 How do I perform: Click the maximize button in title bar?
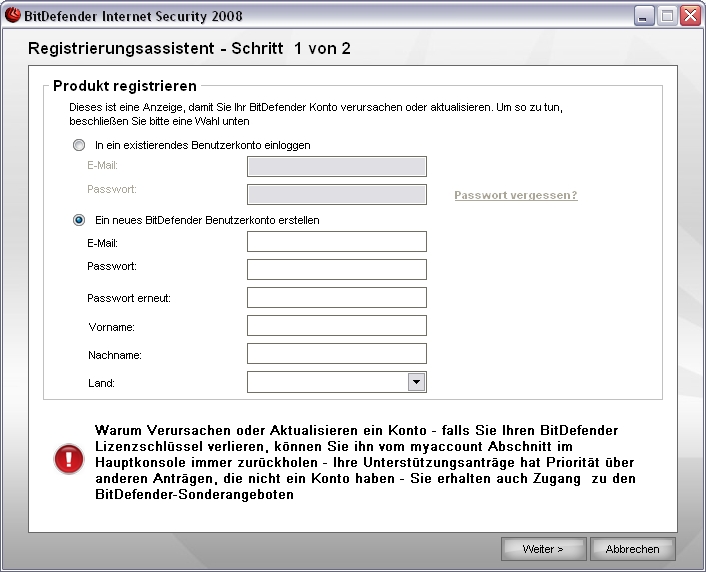[667, 16]
